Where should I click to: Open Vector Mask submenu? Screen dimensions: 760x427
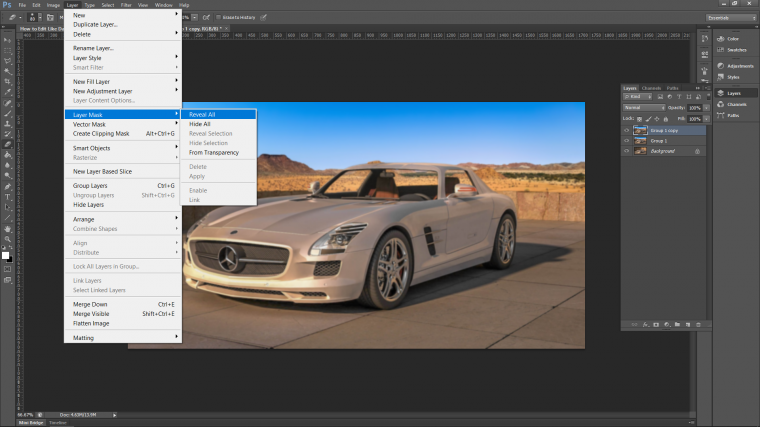(x=123, y=125)
